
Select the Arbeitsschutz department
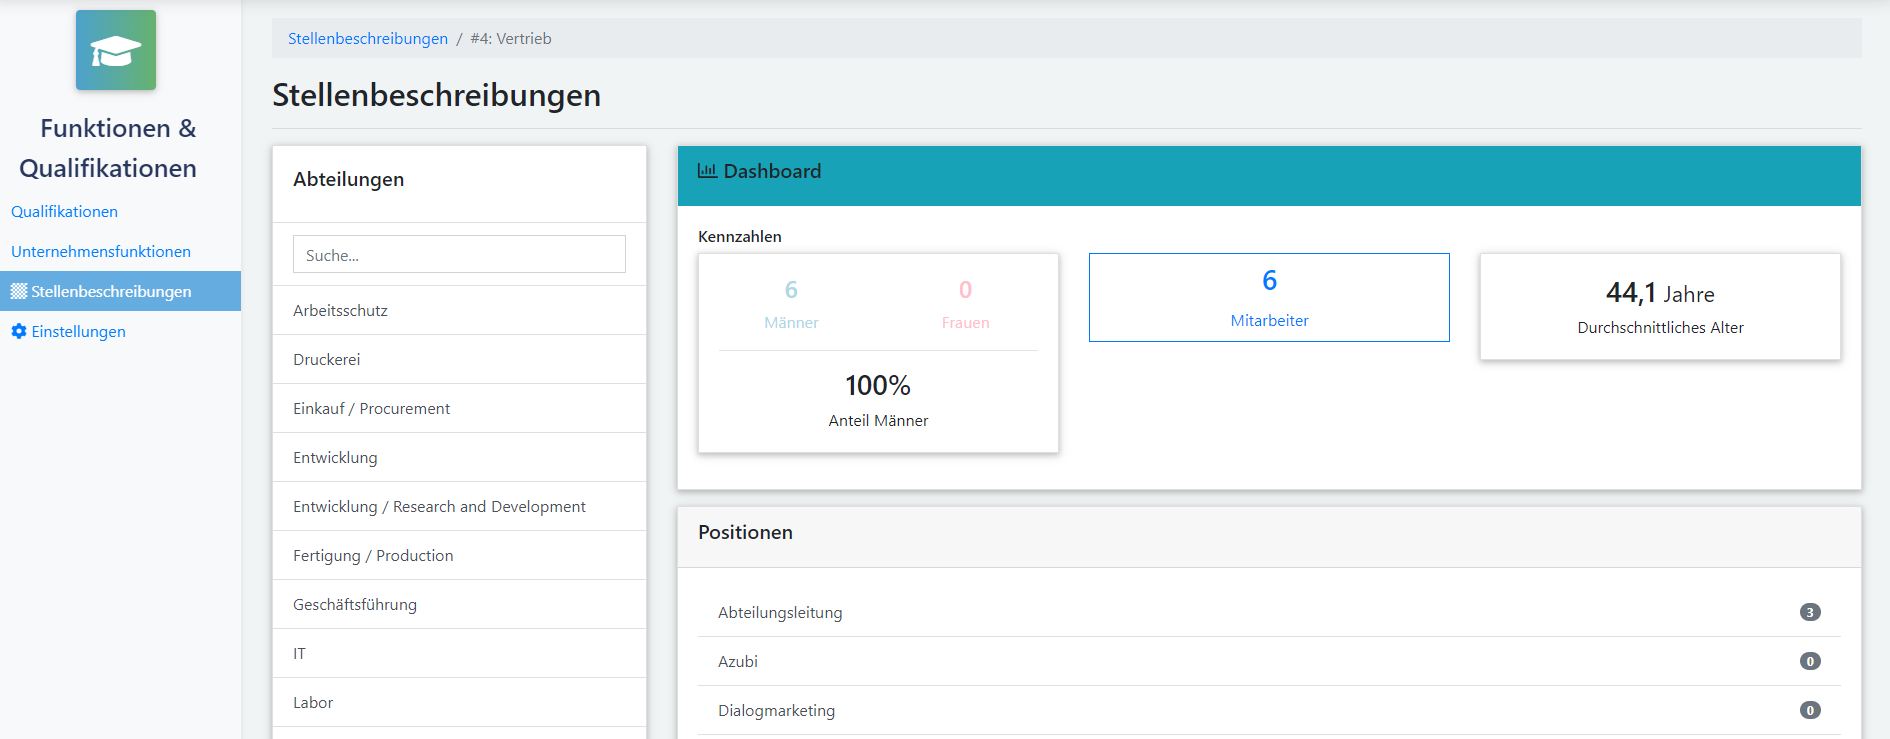(459, 310)
